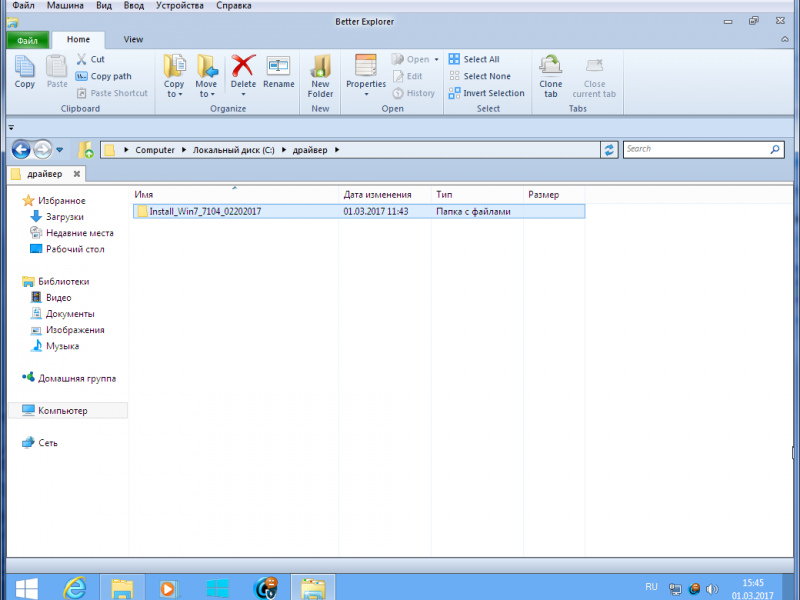Select the драйвер folder tab
This screenshot has width=800, height=600.
[x=45, y=174]
